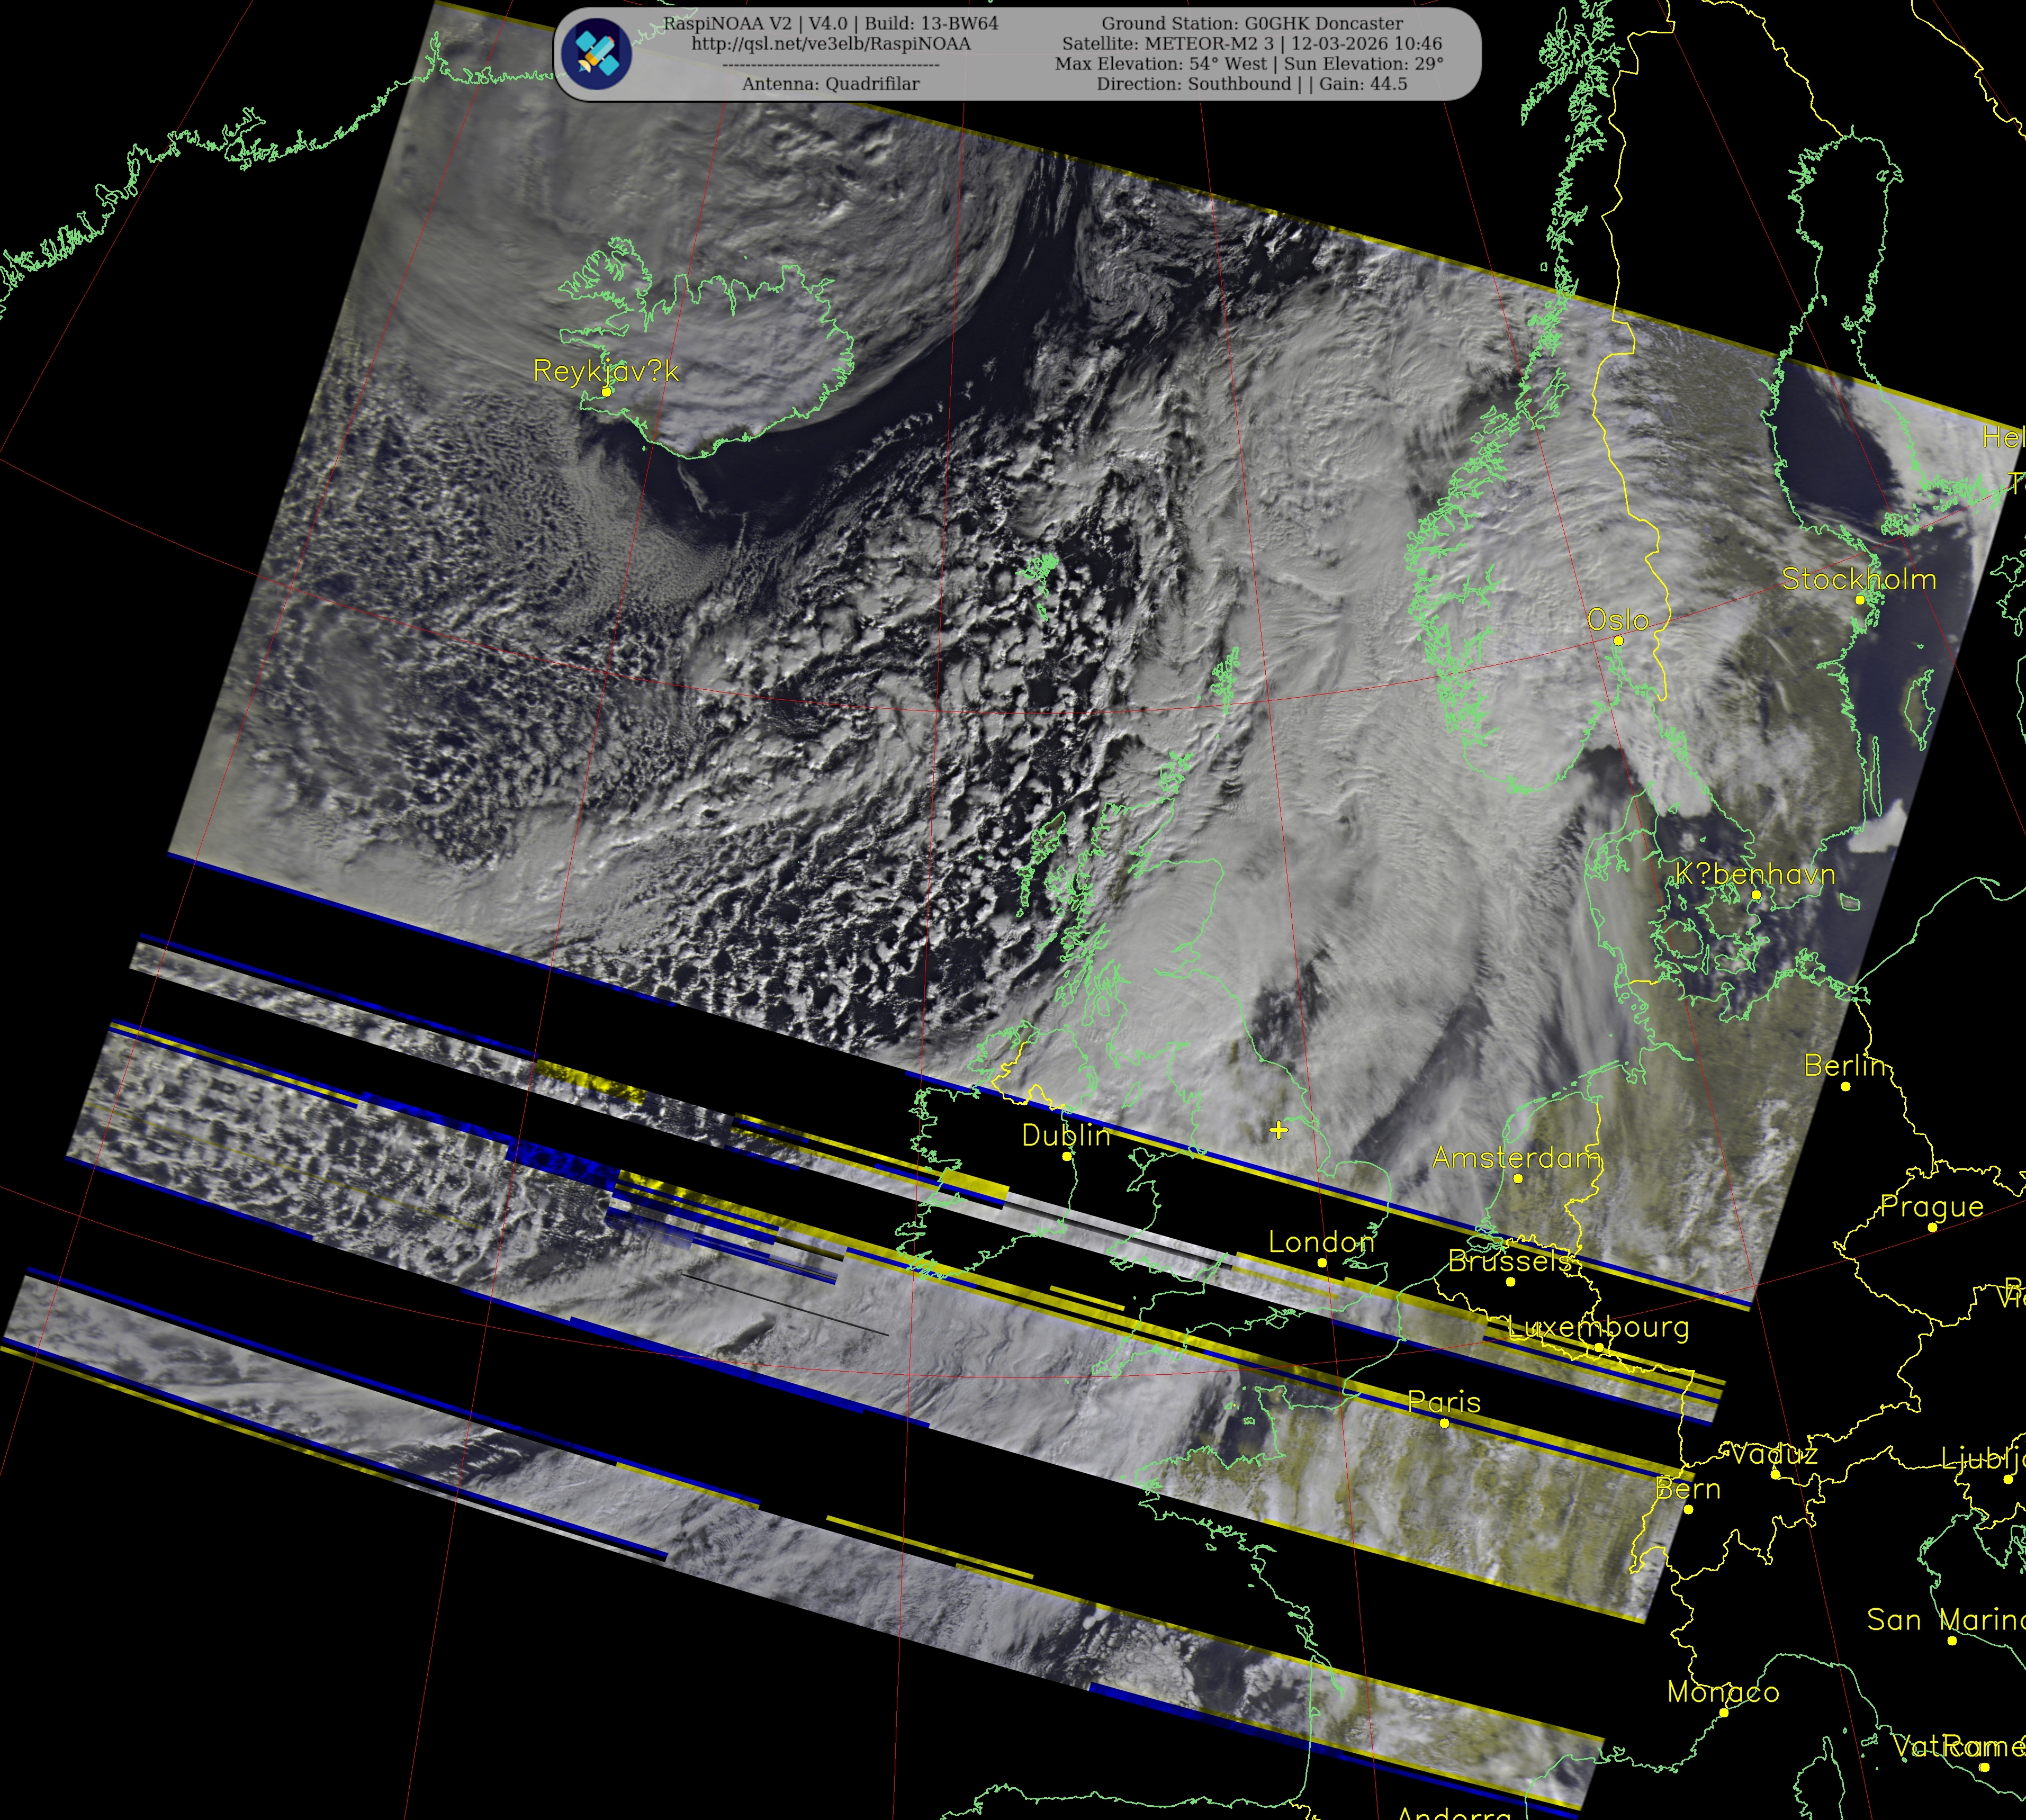Click the Oslo city marker dot
The image size is (2026, 1820).
(x=1618, y=641)
